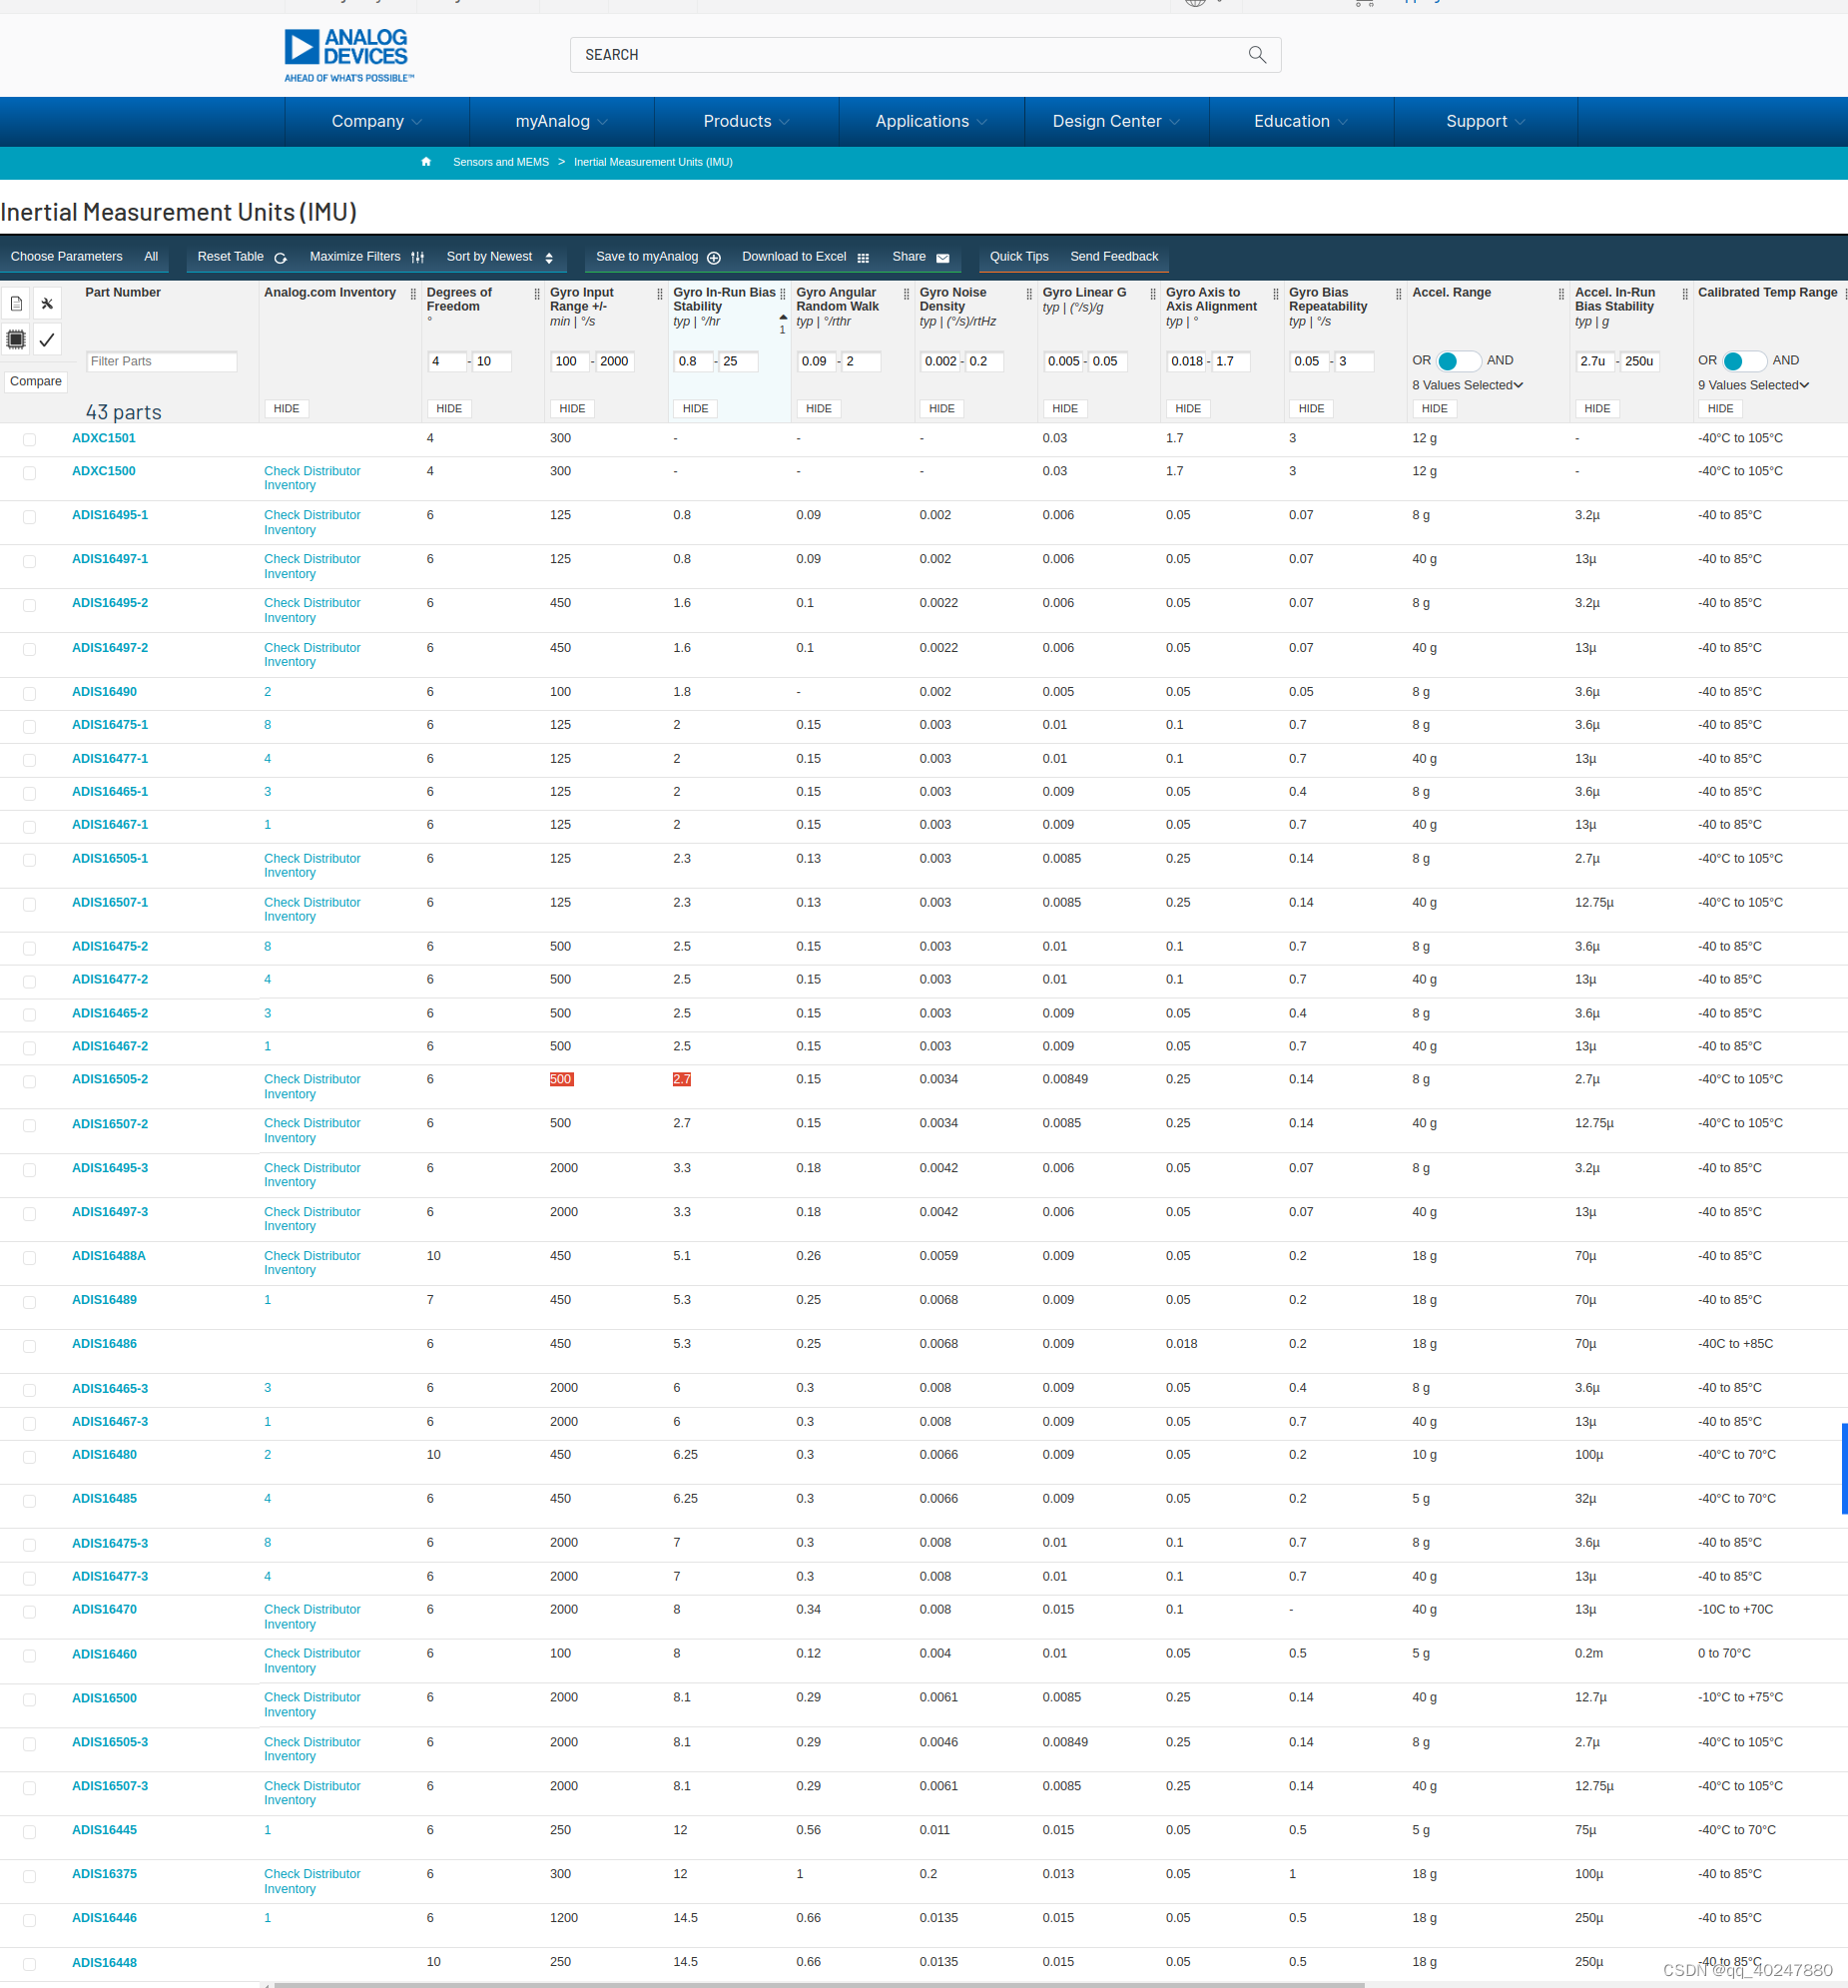This screenshot has height=1988, width=1848.
Task: Click the Compare button
Action: coord(36,382)
